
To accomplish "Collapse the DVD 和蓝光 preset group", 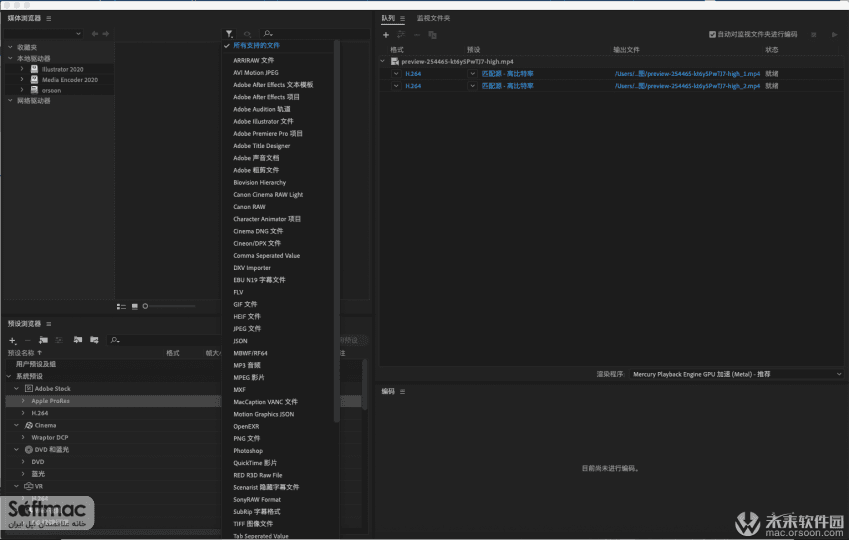I will (x=17, y=450).
